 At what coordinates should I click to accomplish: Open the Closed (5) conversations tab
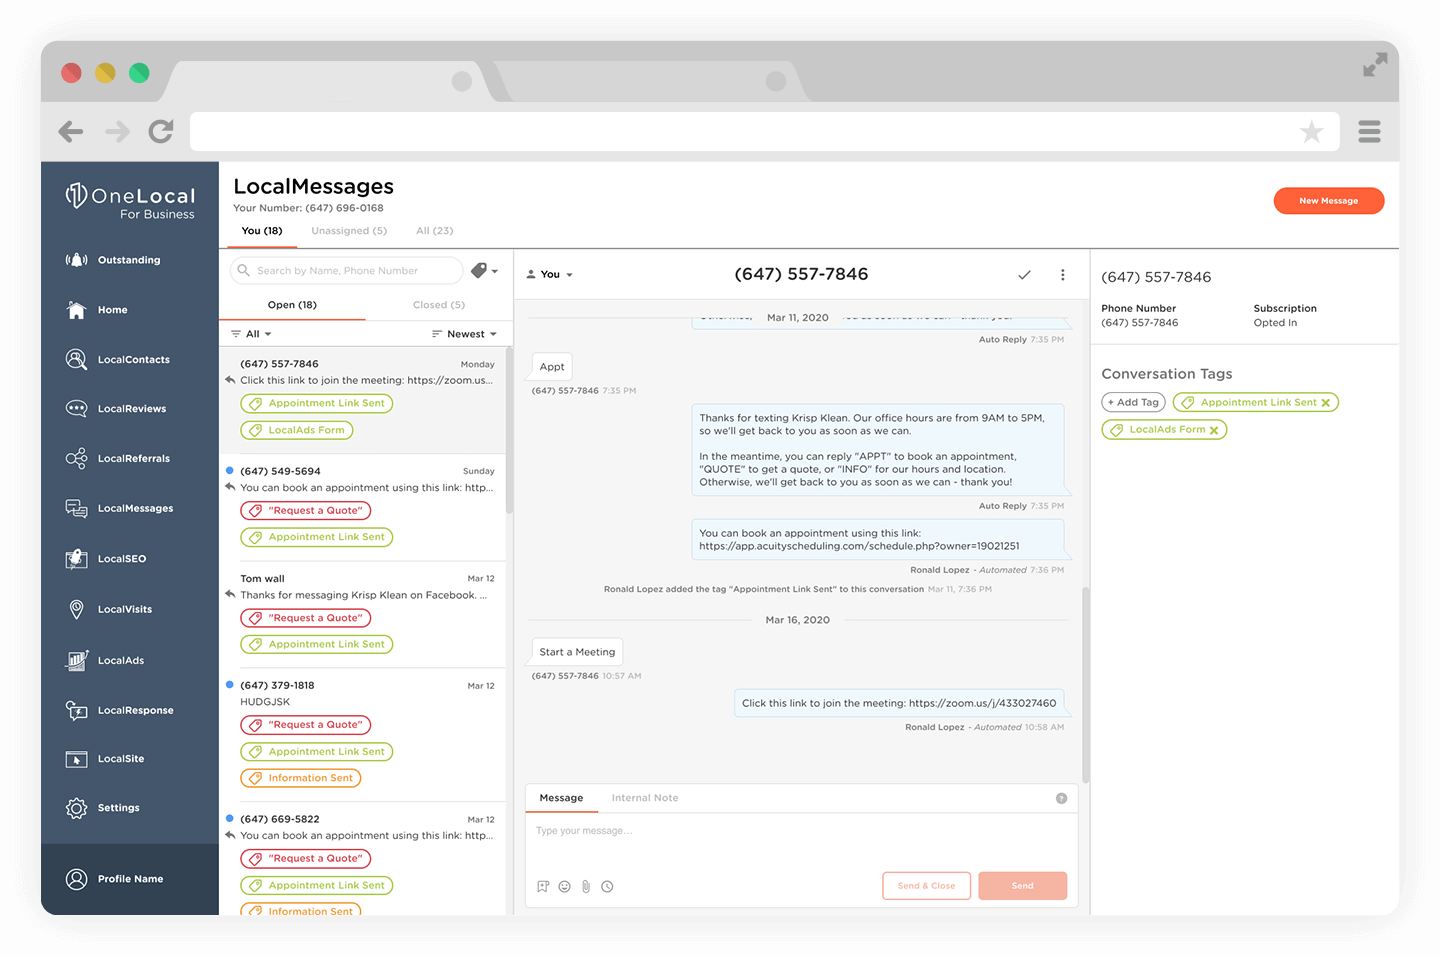coord(438,304)
